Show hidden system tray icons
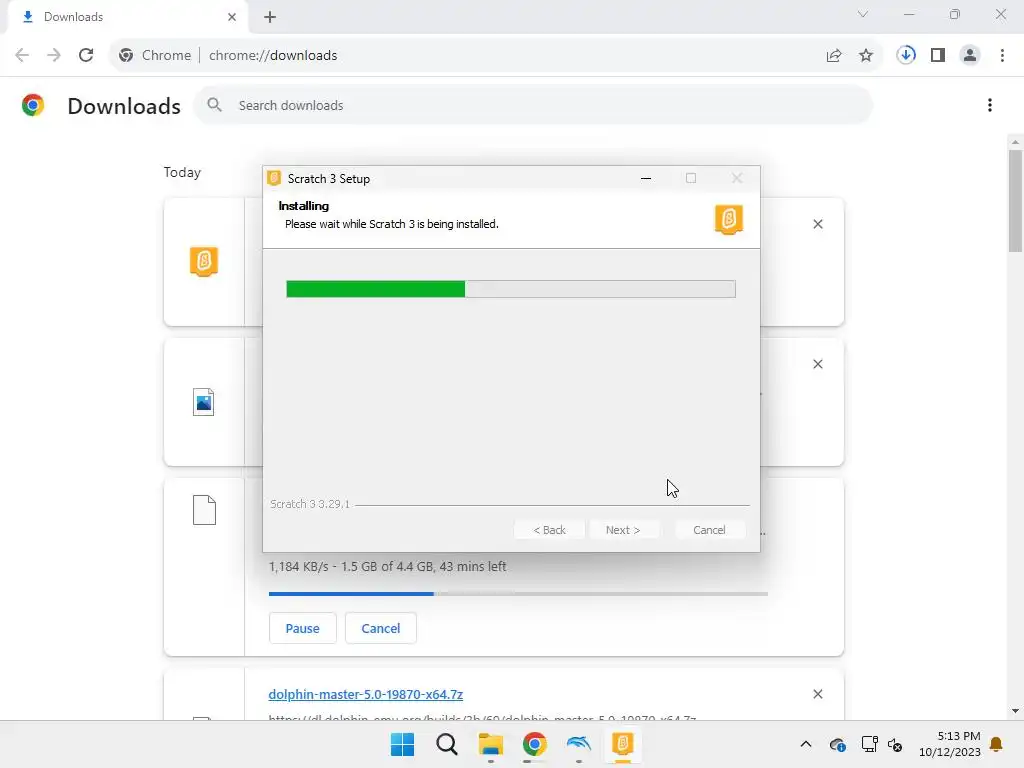 pyautogui.click(x=806, y=744)
